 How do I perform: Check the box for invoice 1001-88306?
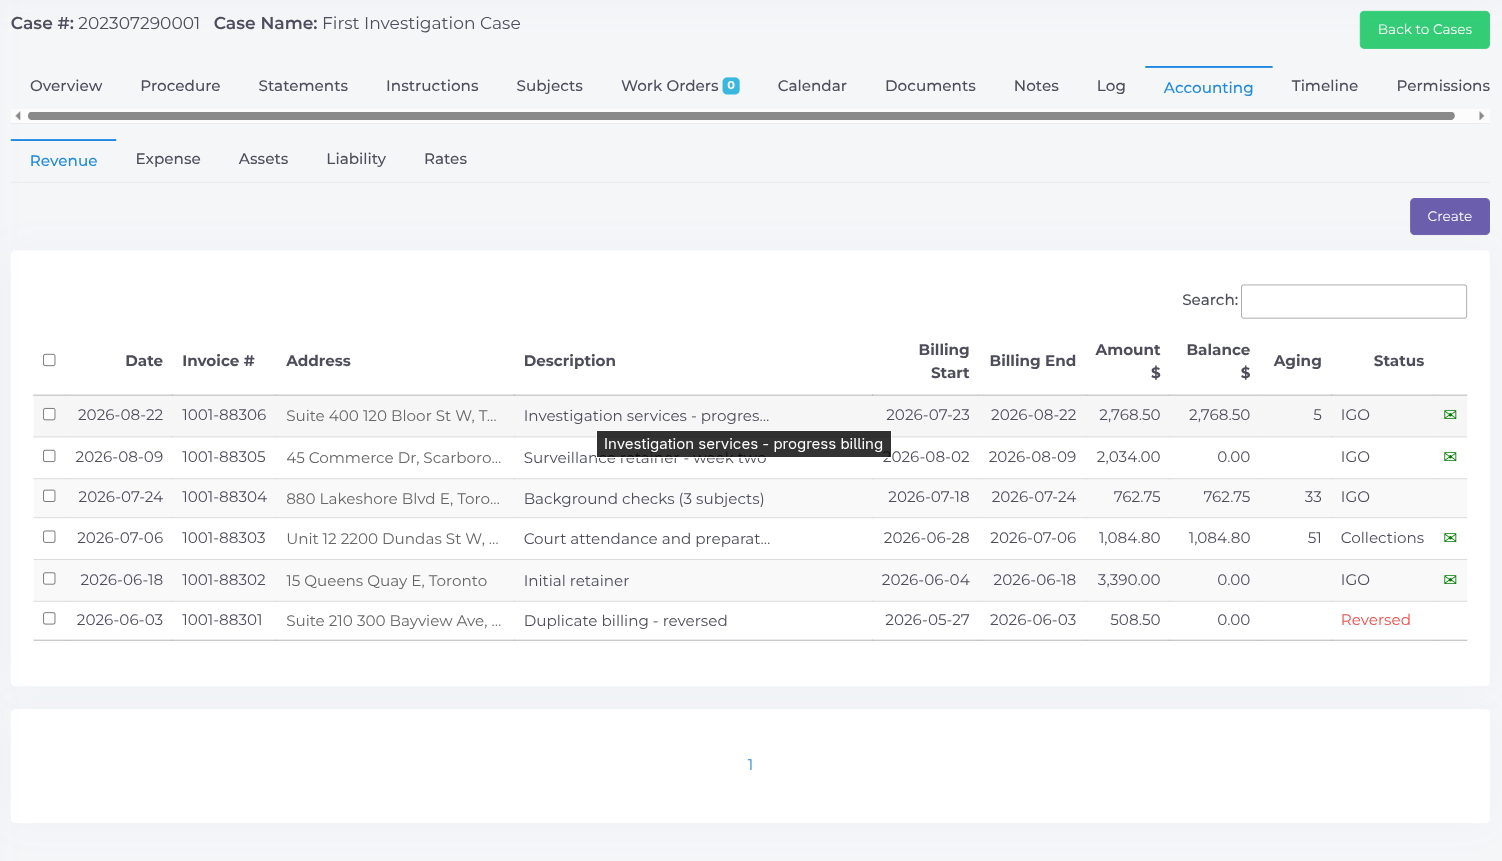[x=49, y=414]
